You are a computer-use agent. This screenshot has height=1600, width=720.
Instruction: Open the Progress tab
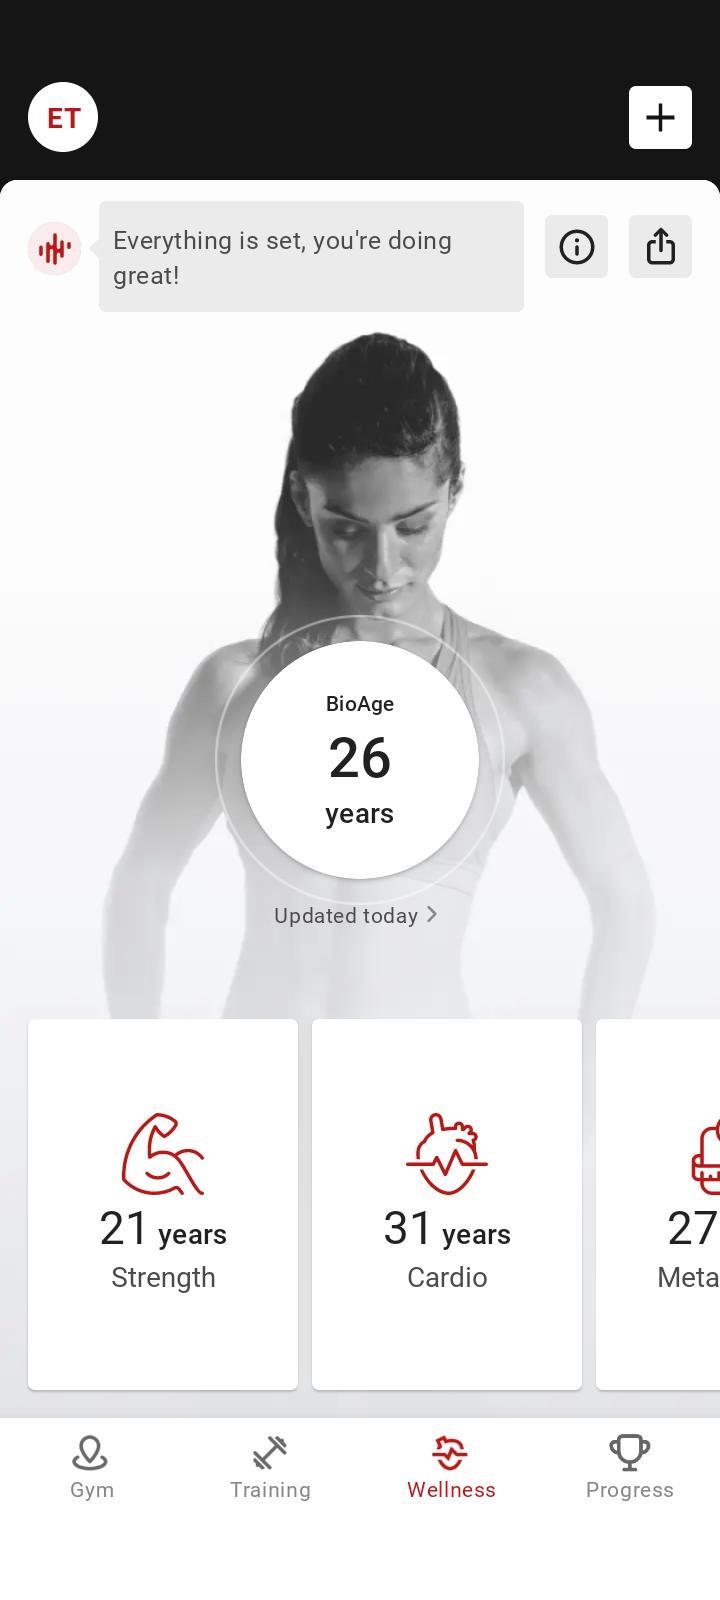click(630, 1468)
